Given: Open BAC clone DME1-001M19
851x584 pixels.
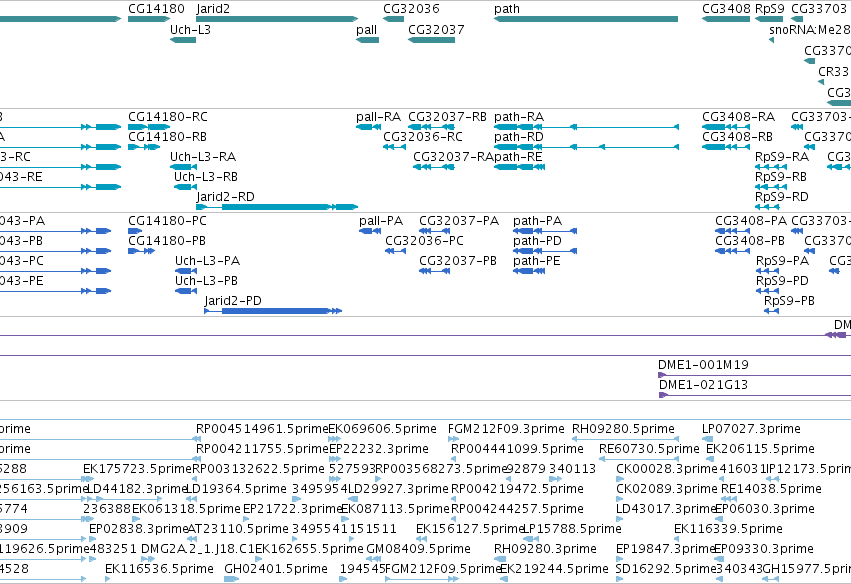Looking at the screenshot, I should pyautogui.click(x=703, y=365).
